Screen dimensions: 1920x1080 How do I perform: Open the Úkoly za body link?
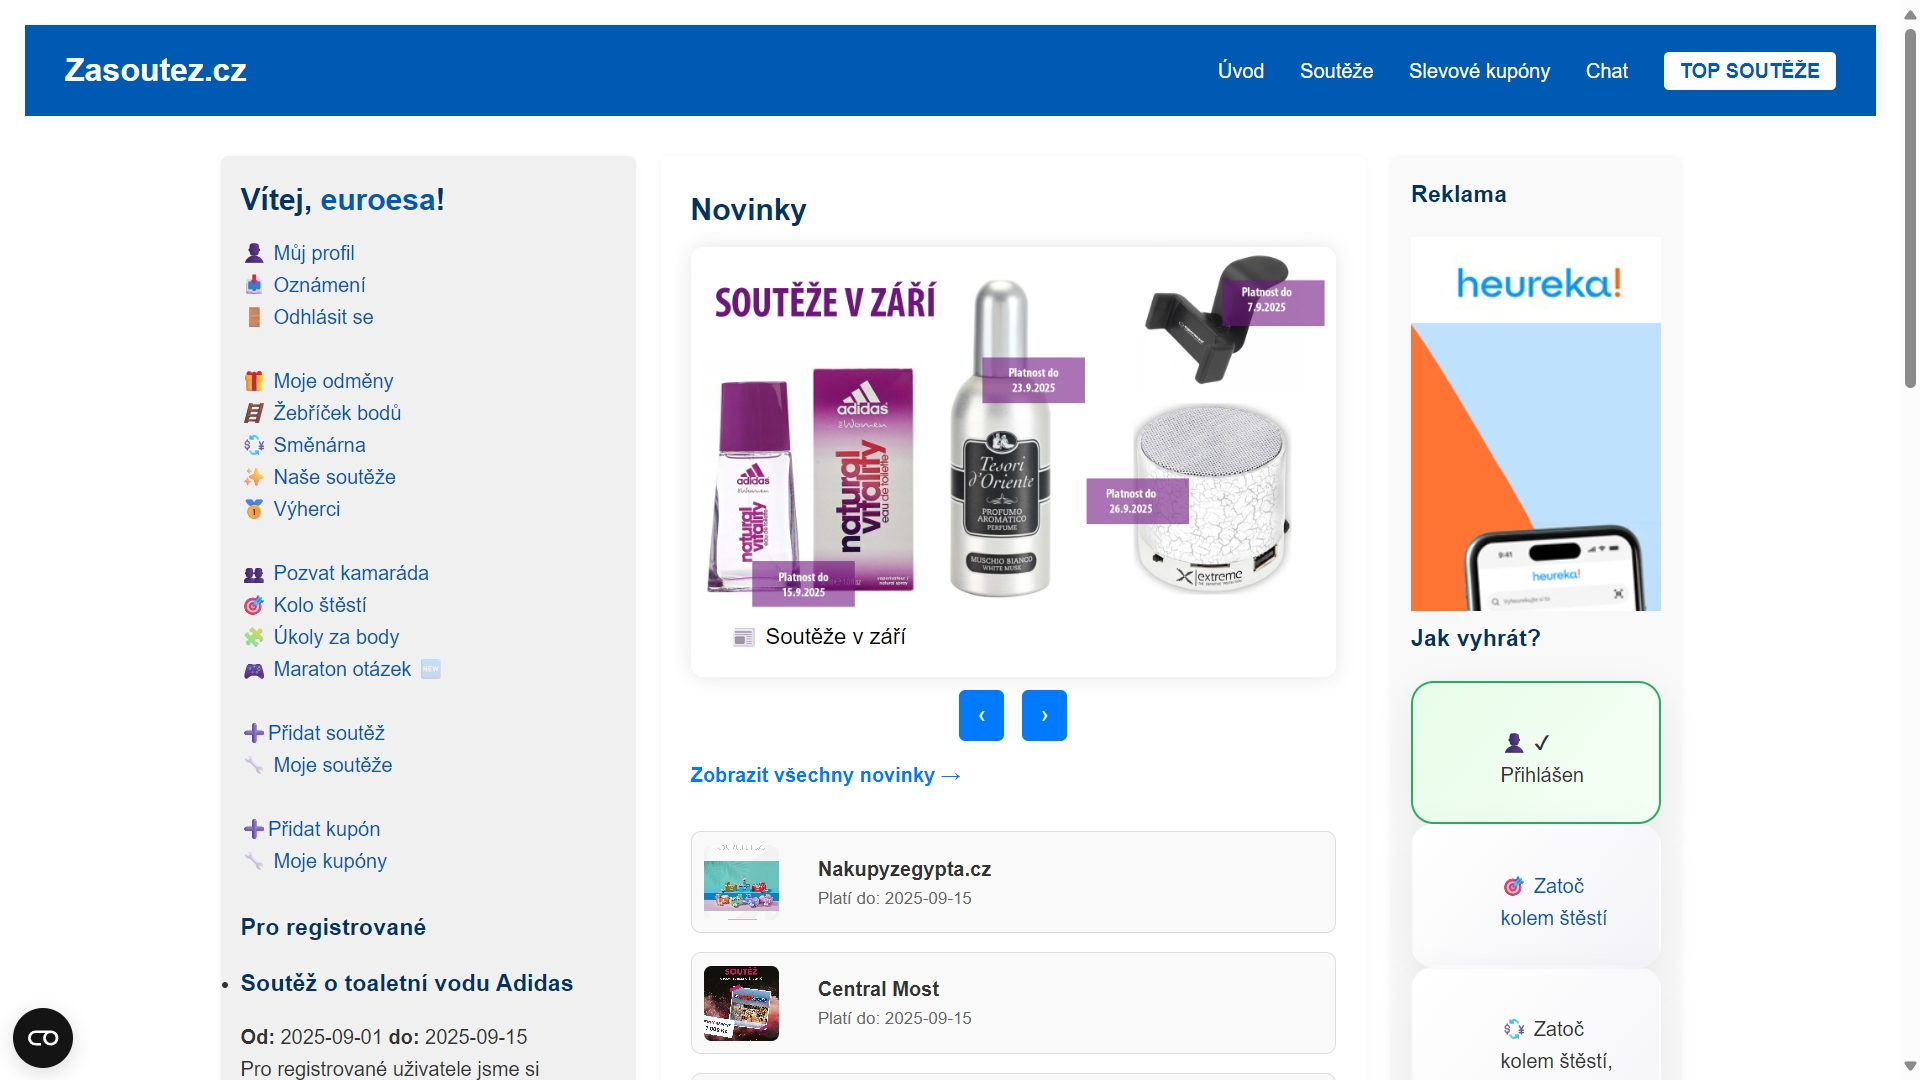(x=336, y=637)
